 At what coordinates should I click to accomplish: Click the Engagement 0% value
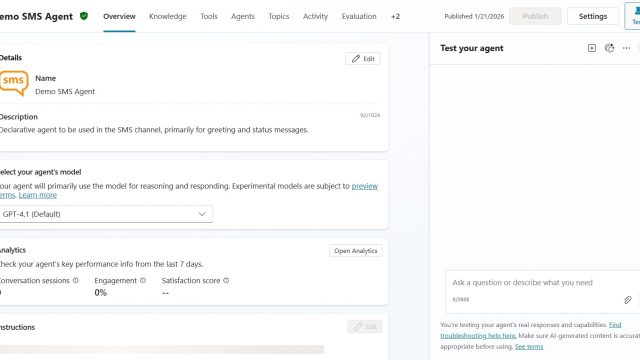tap(100, 293)
